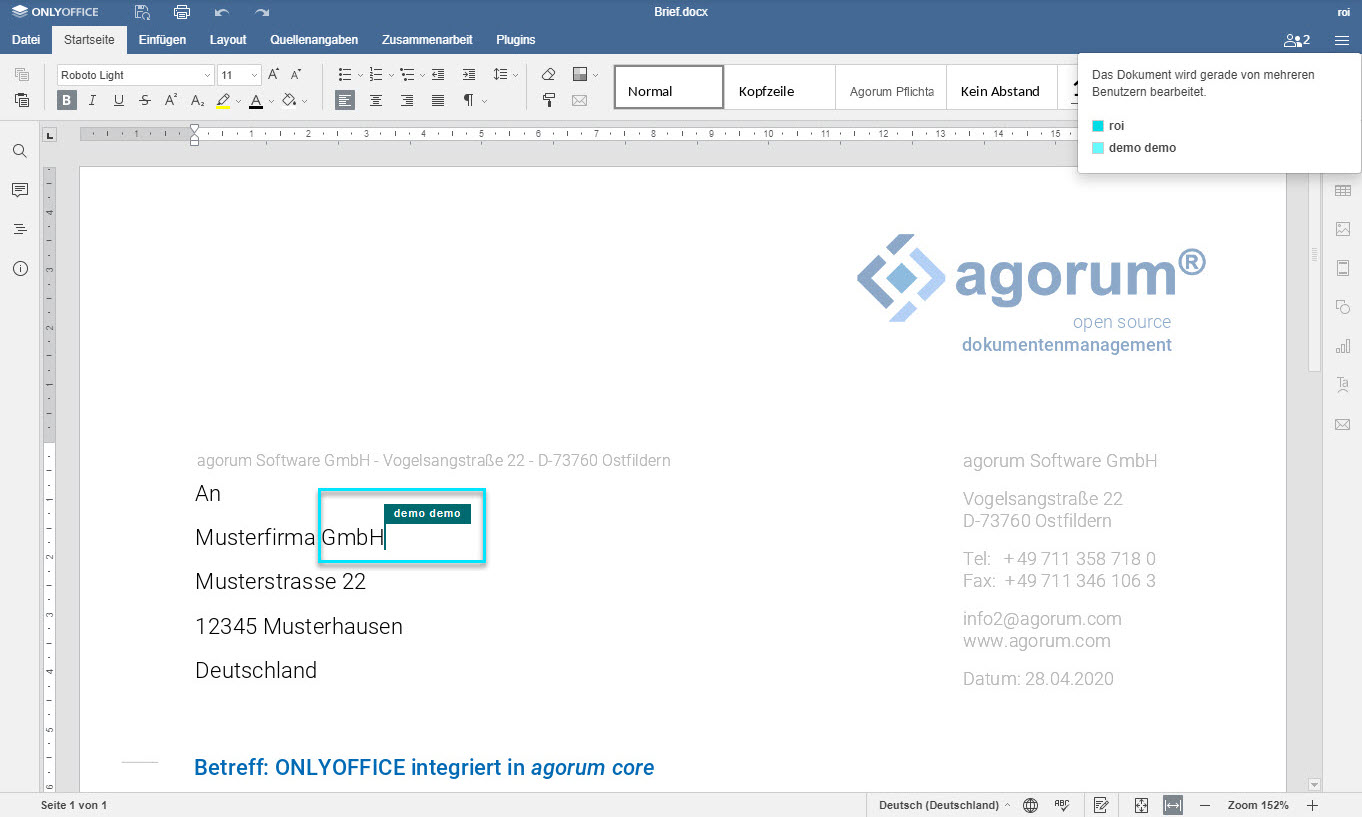Expand the Deutsch (Deutschland) language selector
Image resolution: width=1362 pixels, height=817 pixels.
click(943, 805)
